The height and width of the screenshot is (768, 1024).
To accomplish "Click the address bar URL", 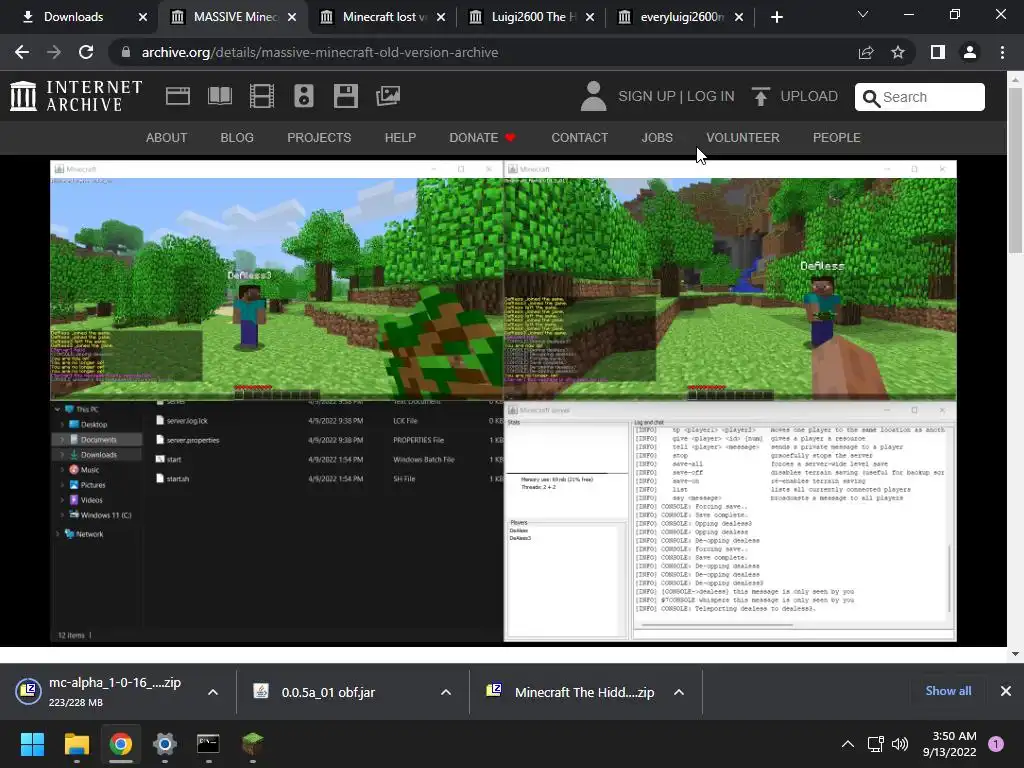I will [x=320, y=52].
